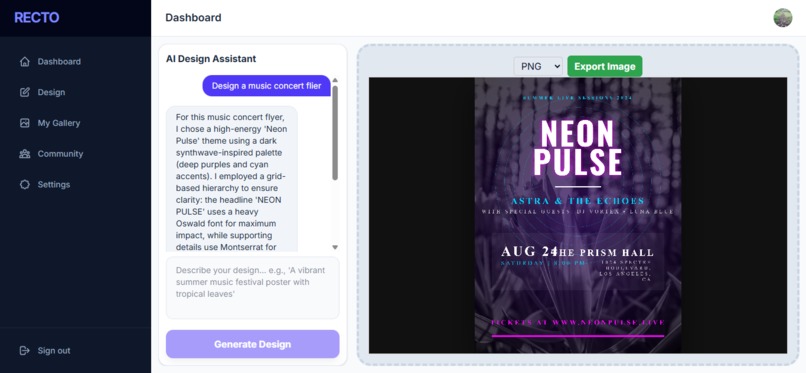Click the tickets website line on flyer
806x373 pixels.
click(x=578, y=322)
